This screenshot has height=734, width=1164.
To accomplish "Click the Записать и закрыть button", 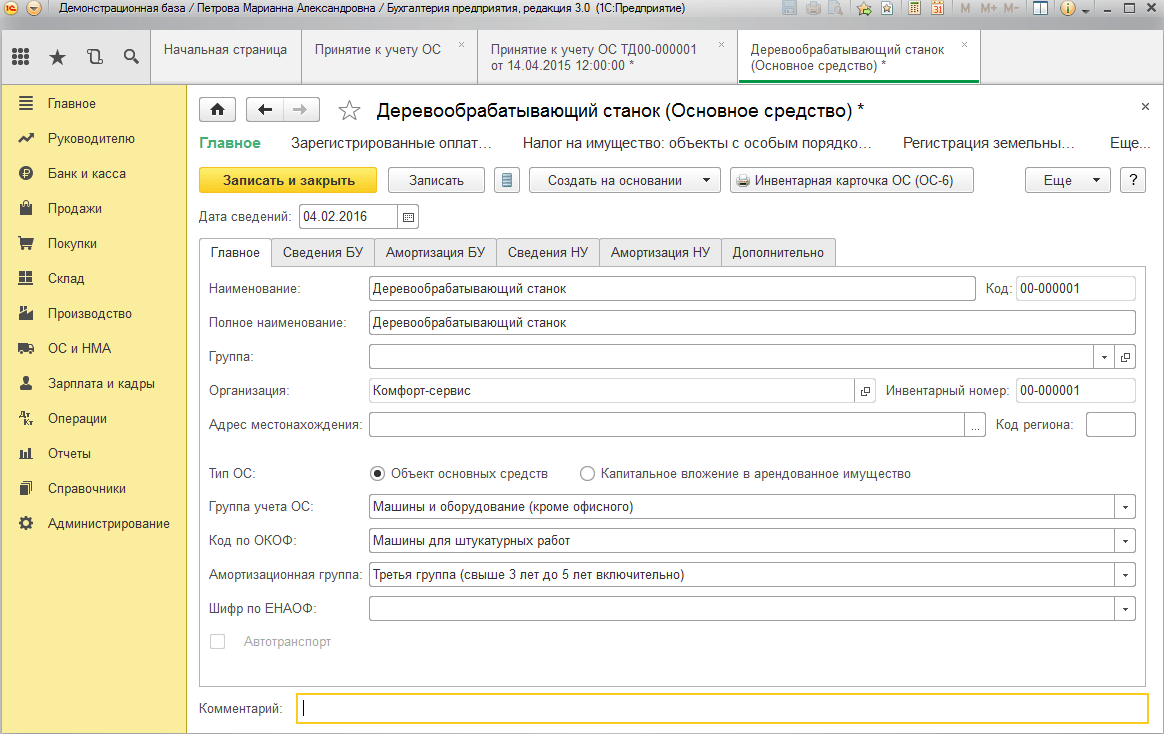I will click(288, 181).
